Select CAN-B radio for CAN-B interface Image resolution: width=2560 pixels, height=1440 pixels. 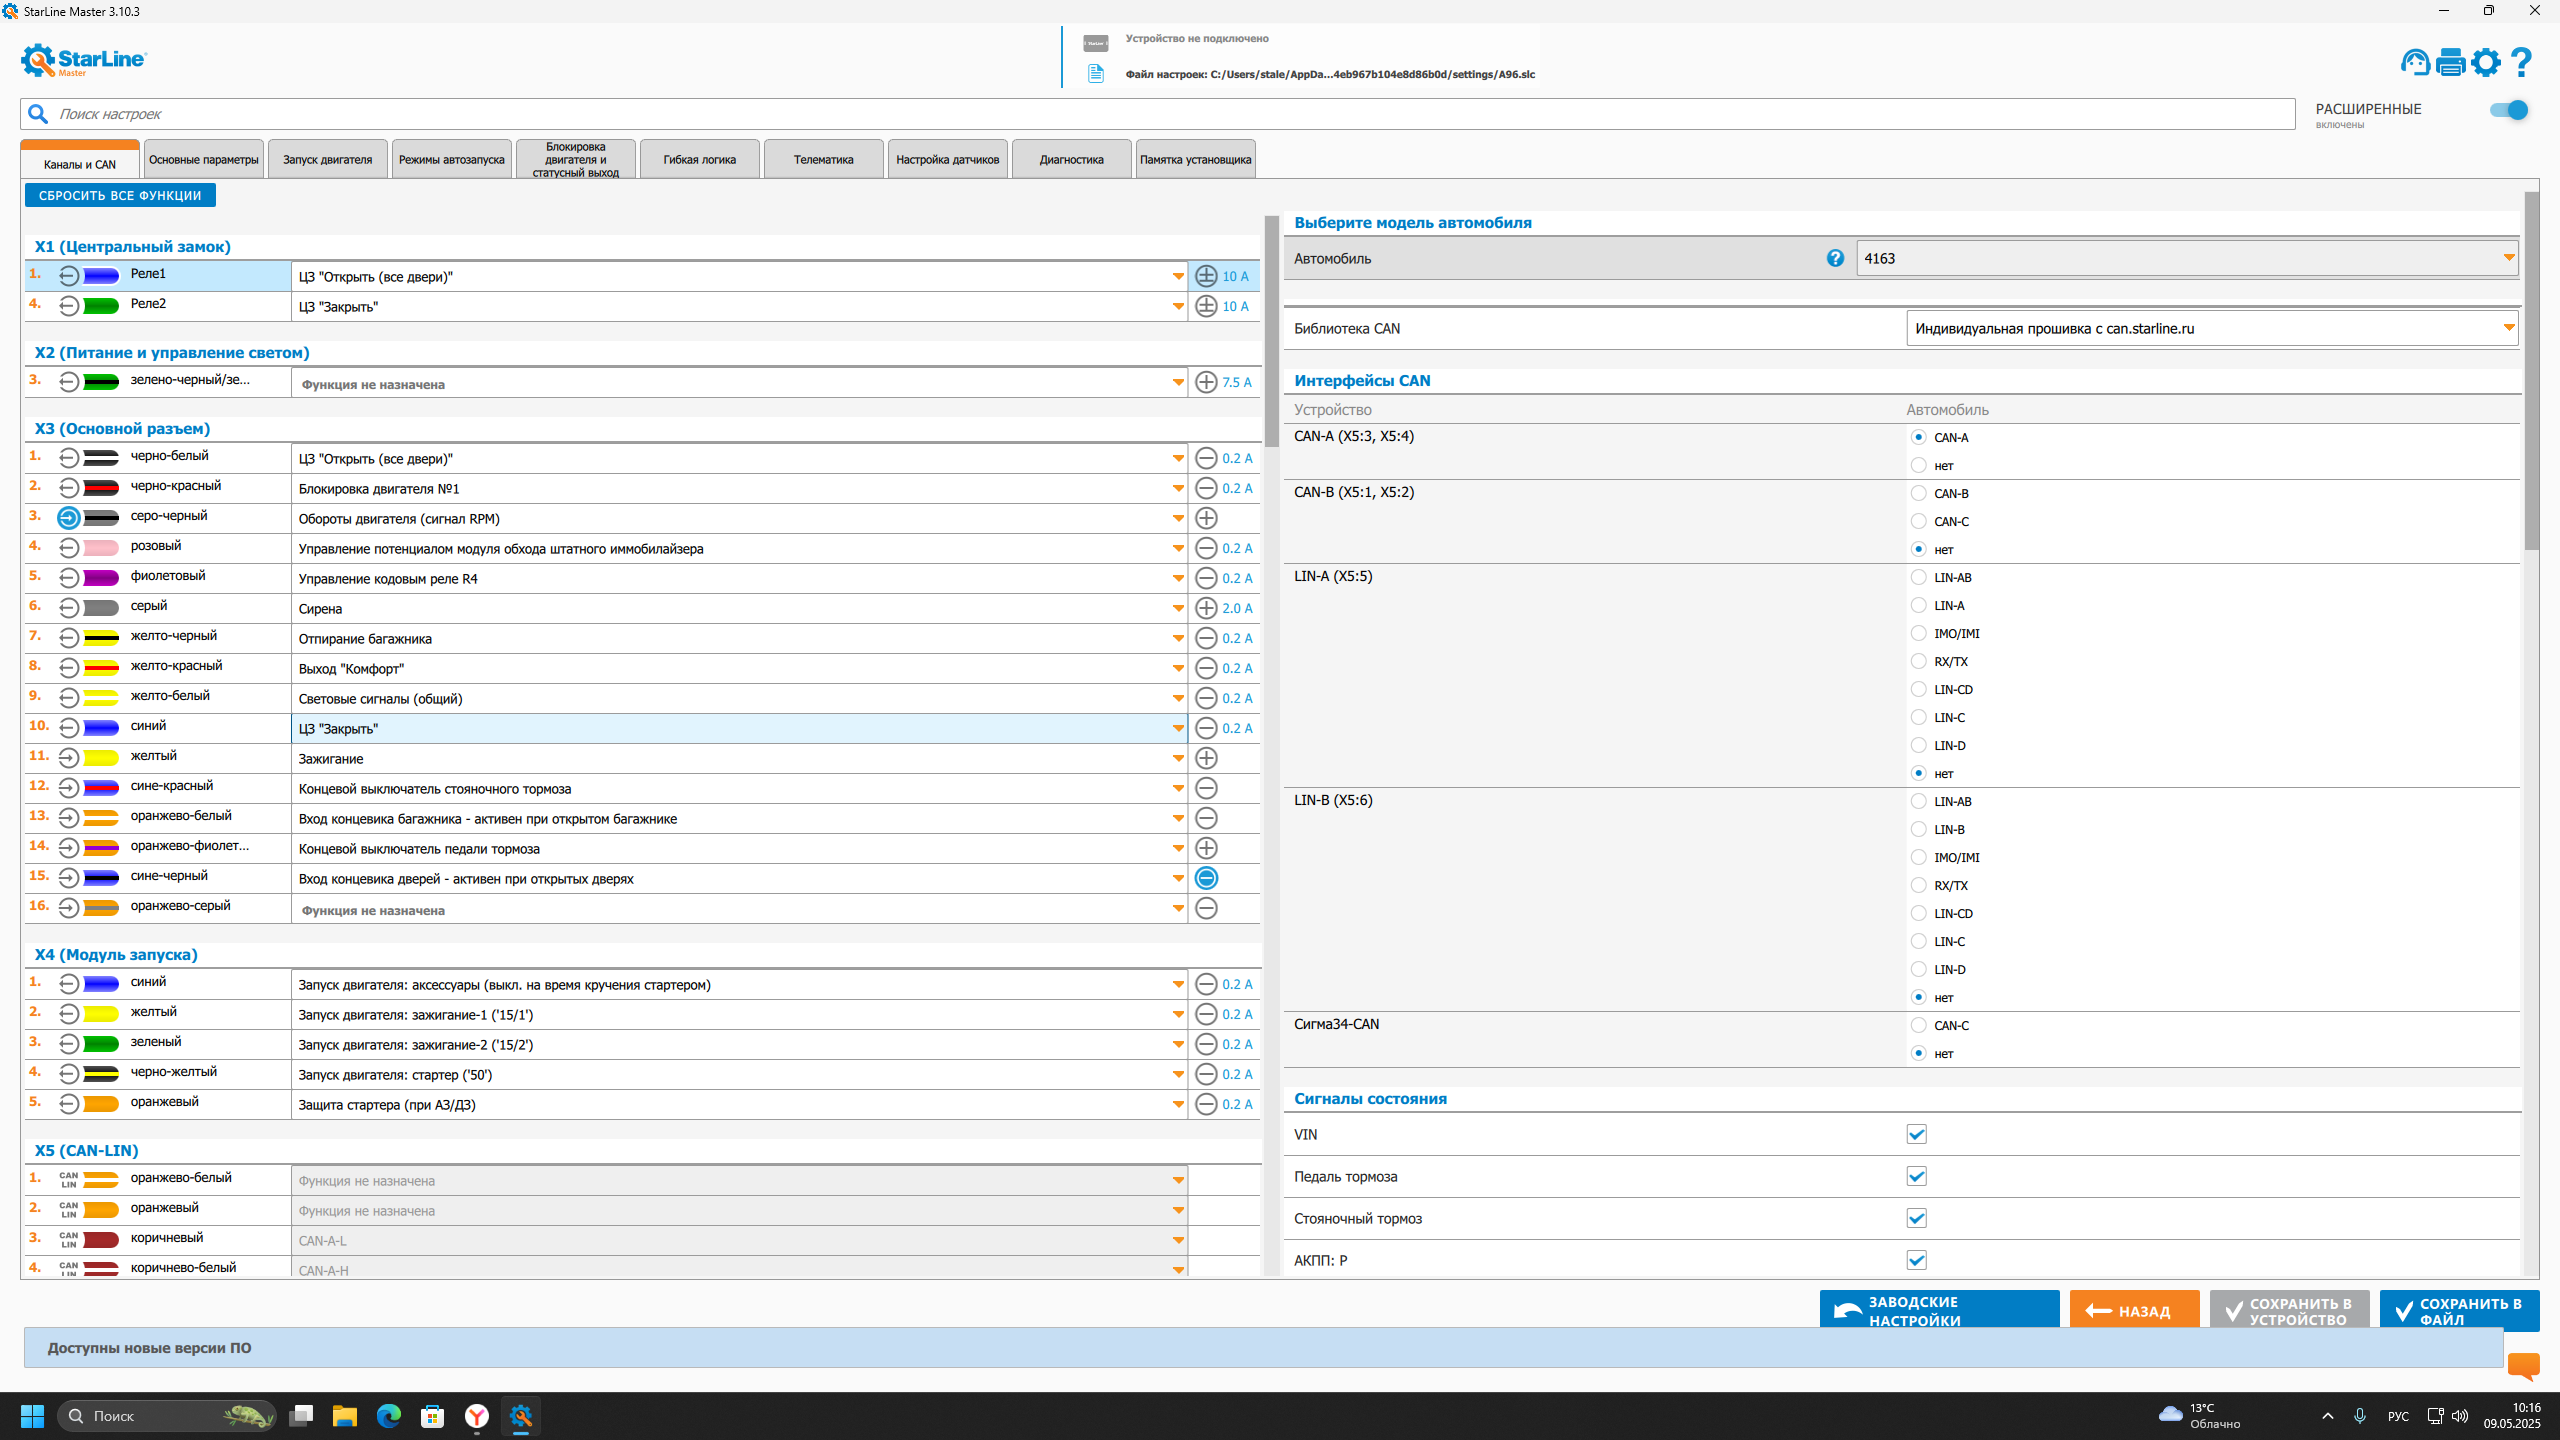coord(1918,493)
